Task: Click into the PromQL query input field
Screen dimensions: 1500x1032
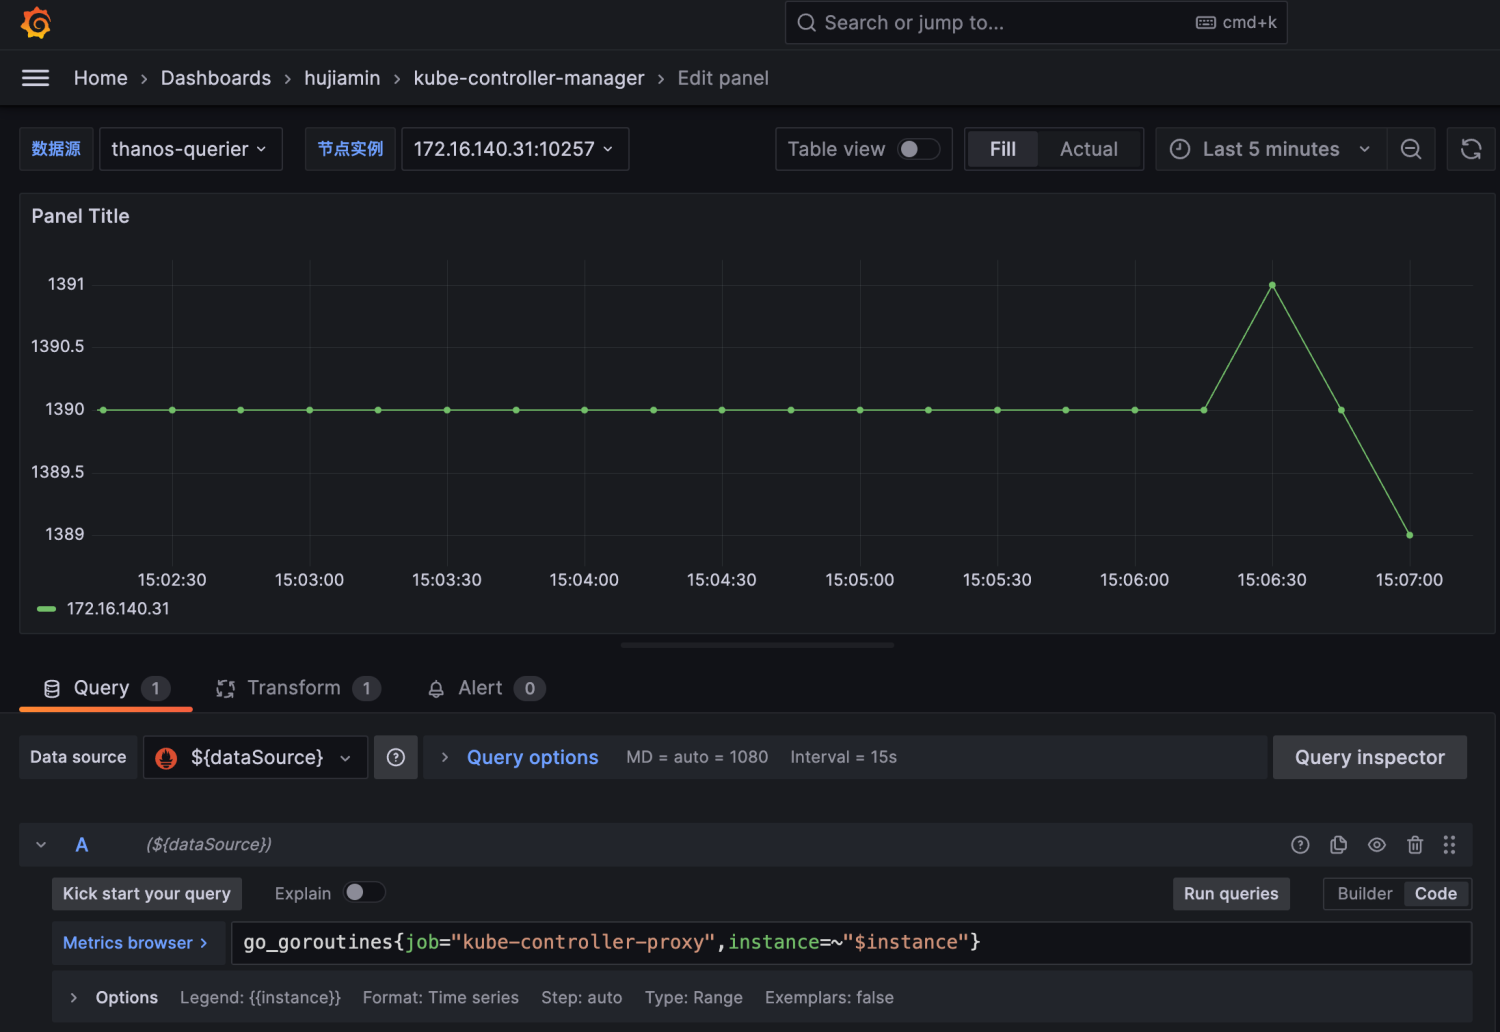Action: pyautogui.click(x=850, y=943)
